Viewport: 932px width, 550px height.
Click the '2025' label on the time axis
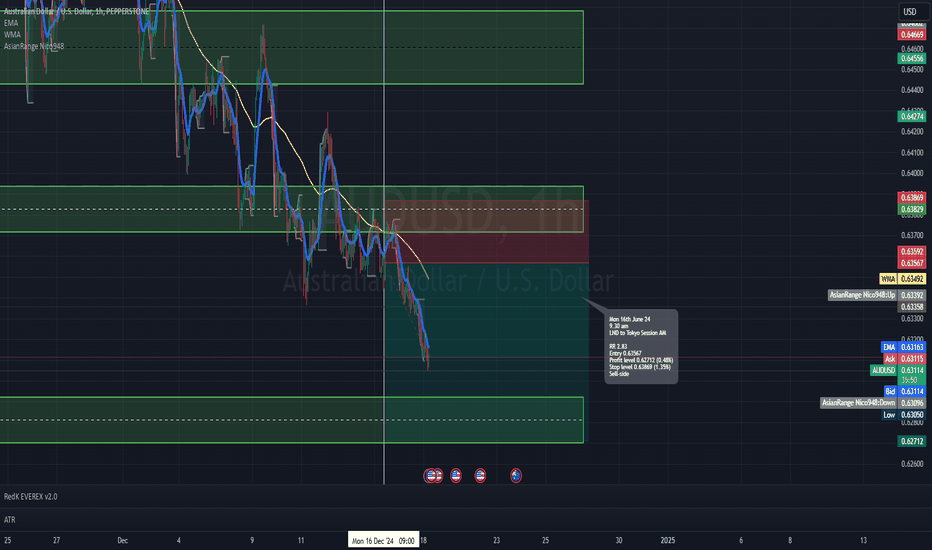coord(667,540)
